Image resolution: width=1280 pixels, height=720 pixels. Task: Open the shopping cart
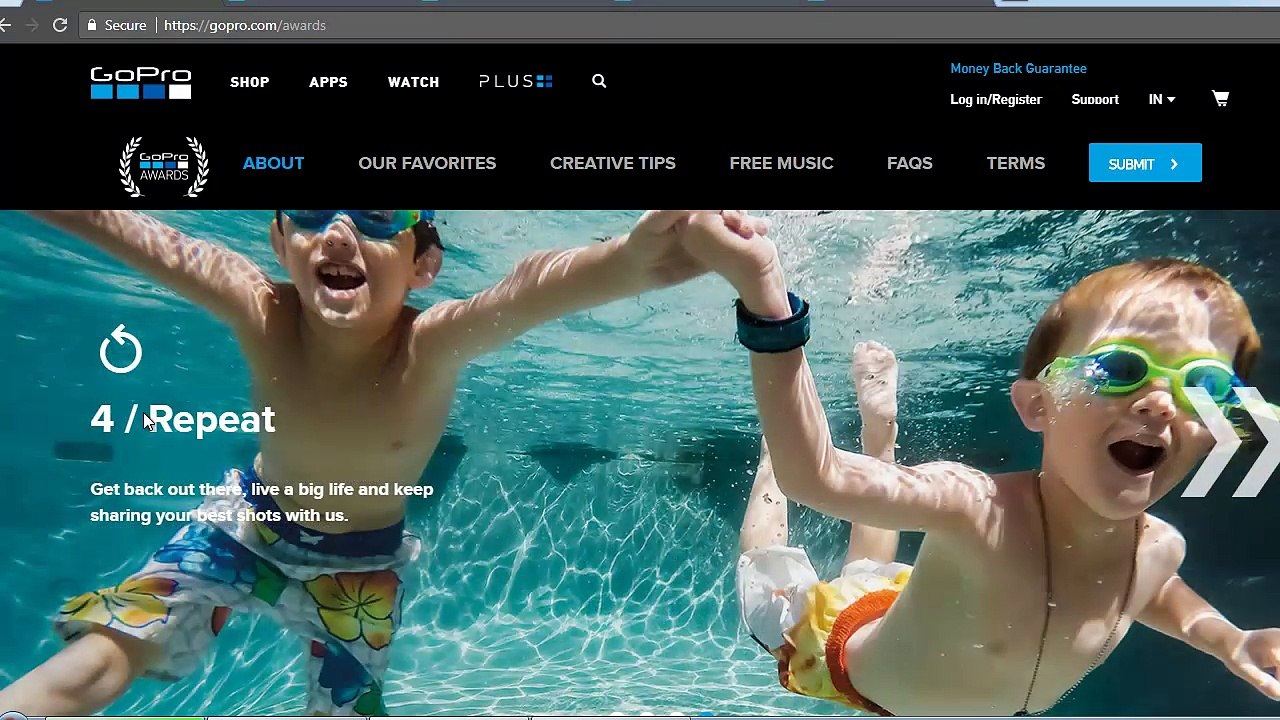coord(1220,98)
